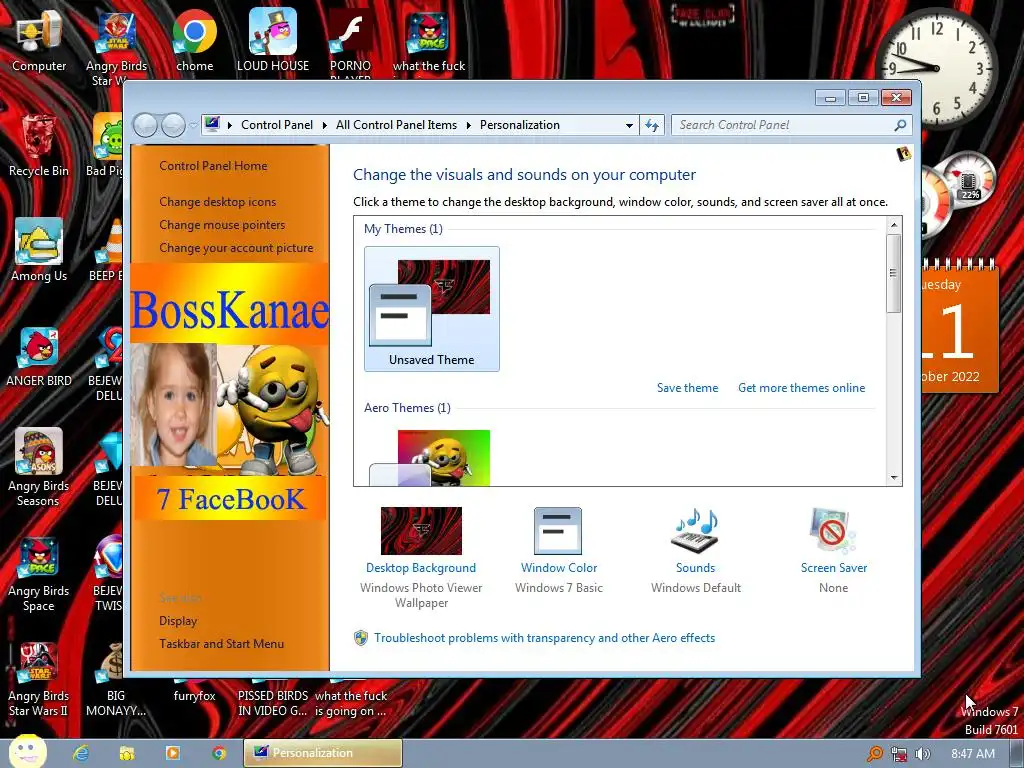The height and width of the screenshot is (768, 1024).
Task: Click Get more themes online
Action: point(801,388)
